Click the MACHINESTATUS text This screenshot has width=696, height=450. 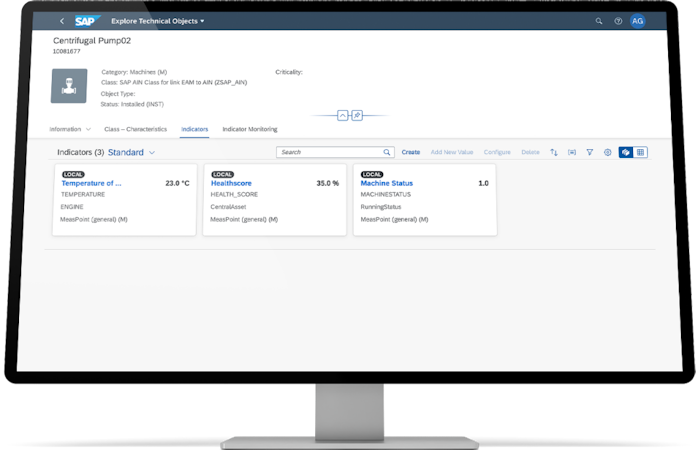(386, 194)
